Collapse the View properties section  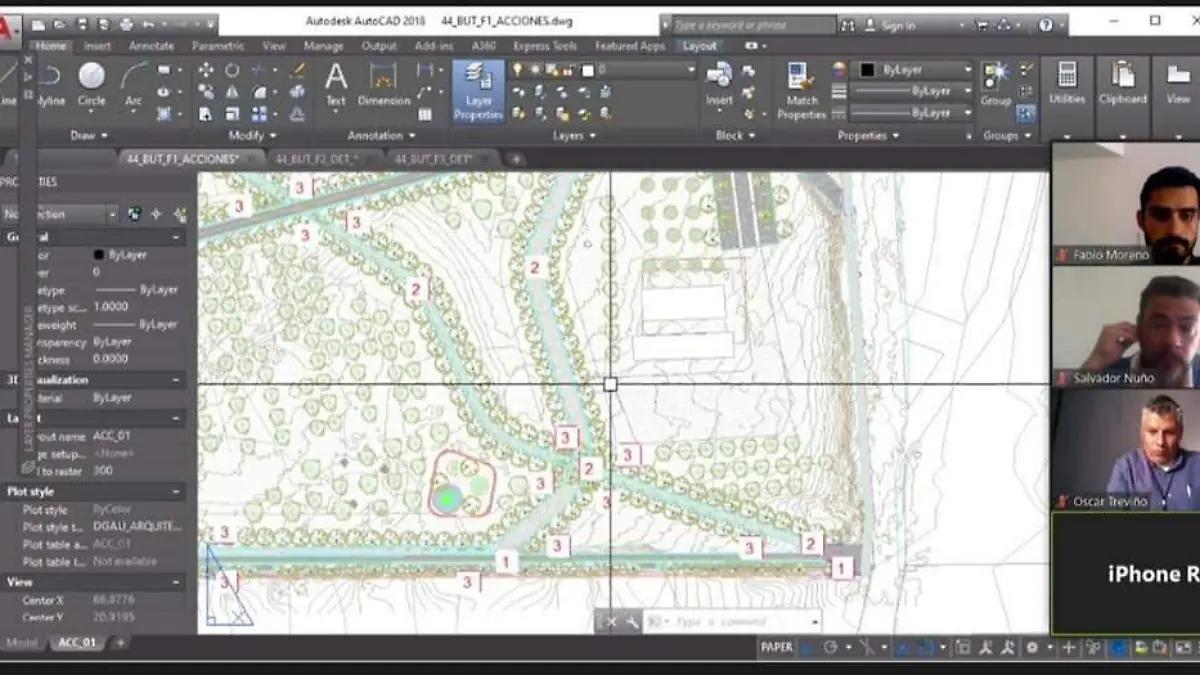(x=177, y=582)
